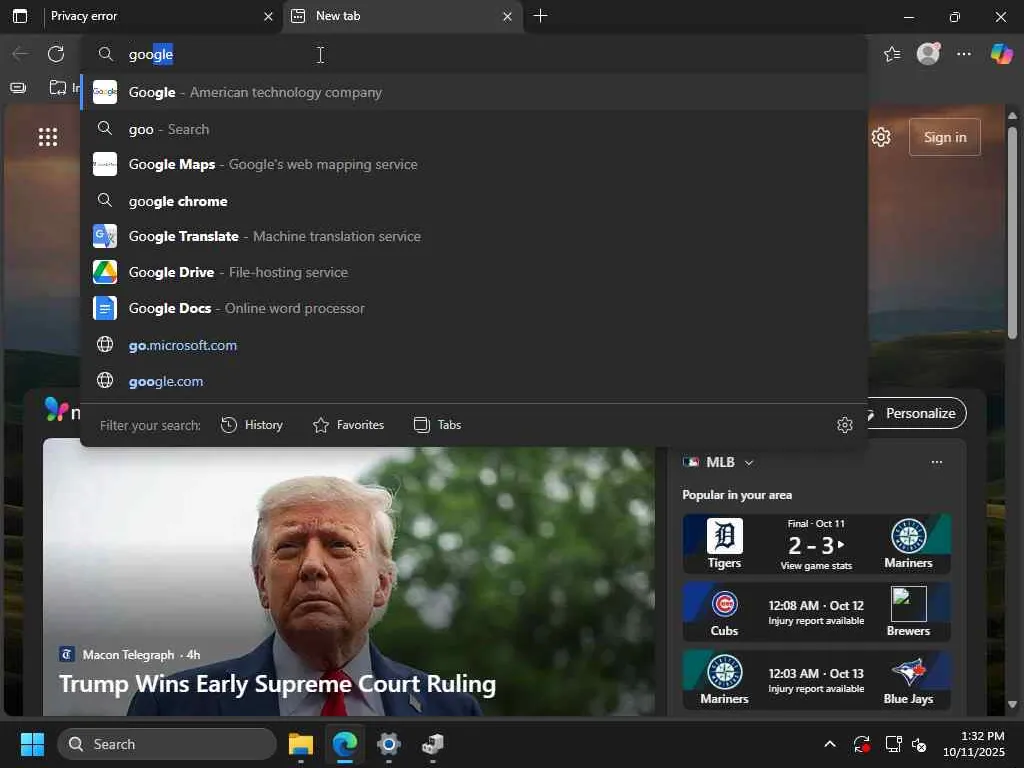Launch Copilot from toolbar icon
Image resolution: width=1024 pixels, height=768 pixels.
(1001, 54)
